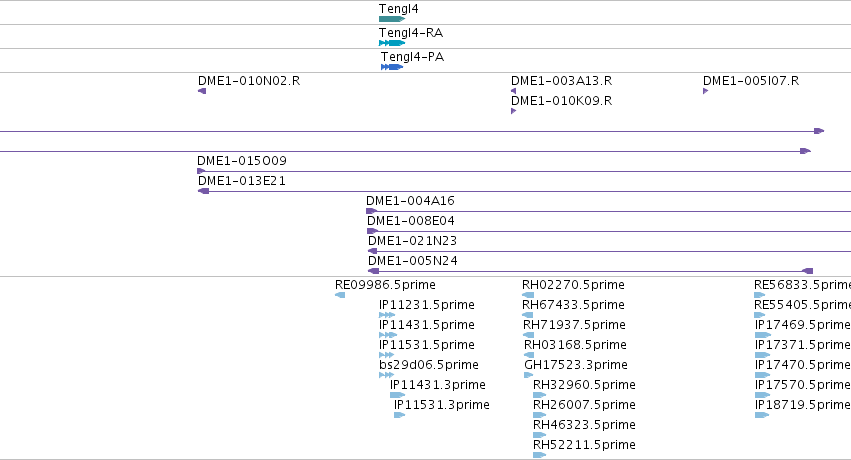Screen dimensions: 851x460
Task: Click the DME1-005N24 BAC left arrow
Action: coord(373,271)
